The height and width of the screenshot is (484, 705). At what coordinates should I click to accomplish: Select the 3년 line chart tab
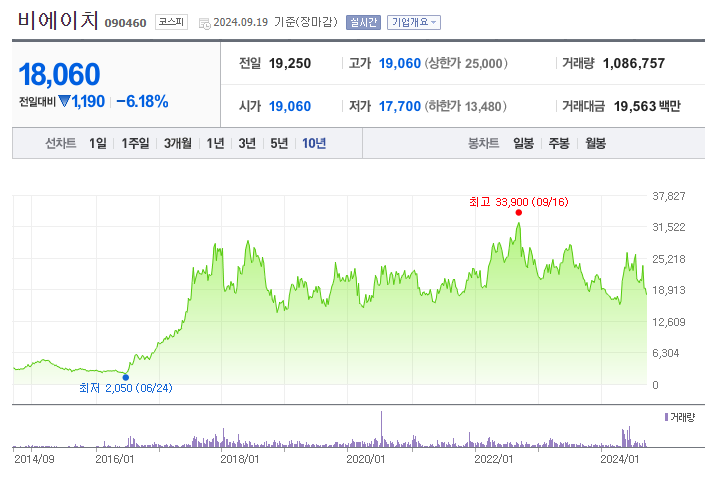(247, 143)
